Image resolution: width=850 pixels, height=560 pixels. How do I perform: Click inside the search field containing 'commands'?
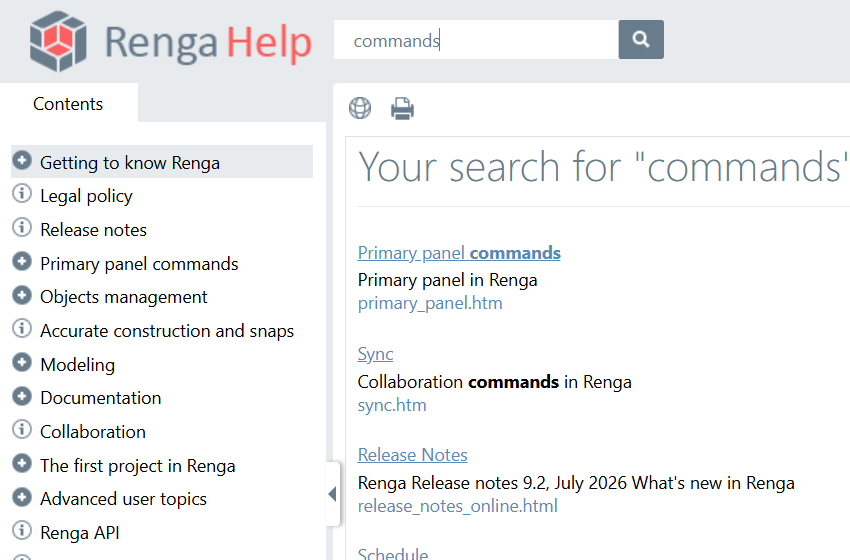click(476, 40)
